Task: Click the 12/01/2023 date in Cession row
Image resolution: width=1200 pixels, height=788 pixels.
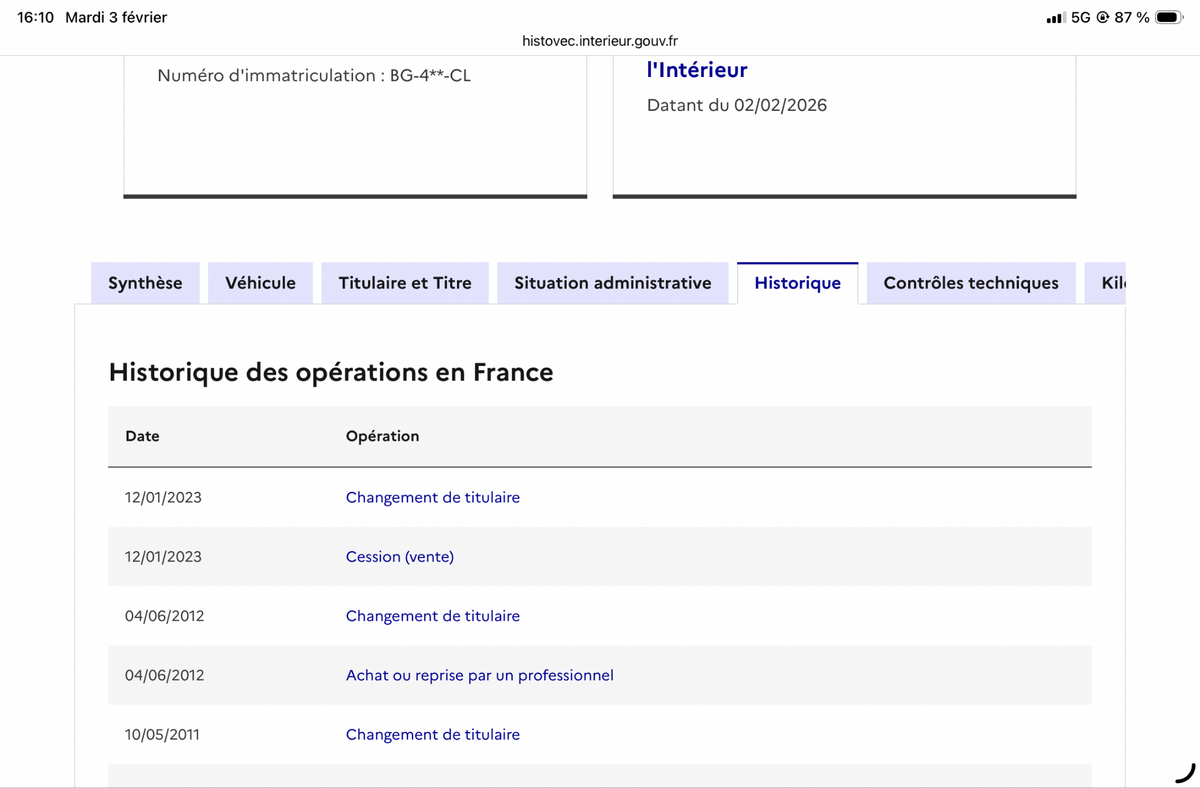Action: [x=163, y=557]
